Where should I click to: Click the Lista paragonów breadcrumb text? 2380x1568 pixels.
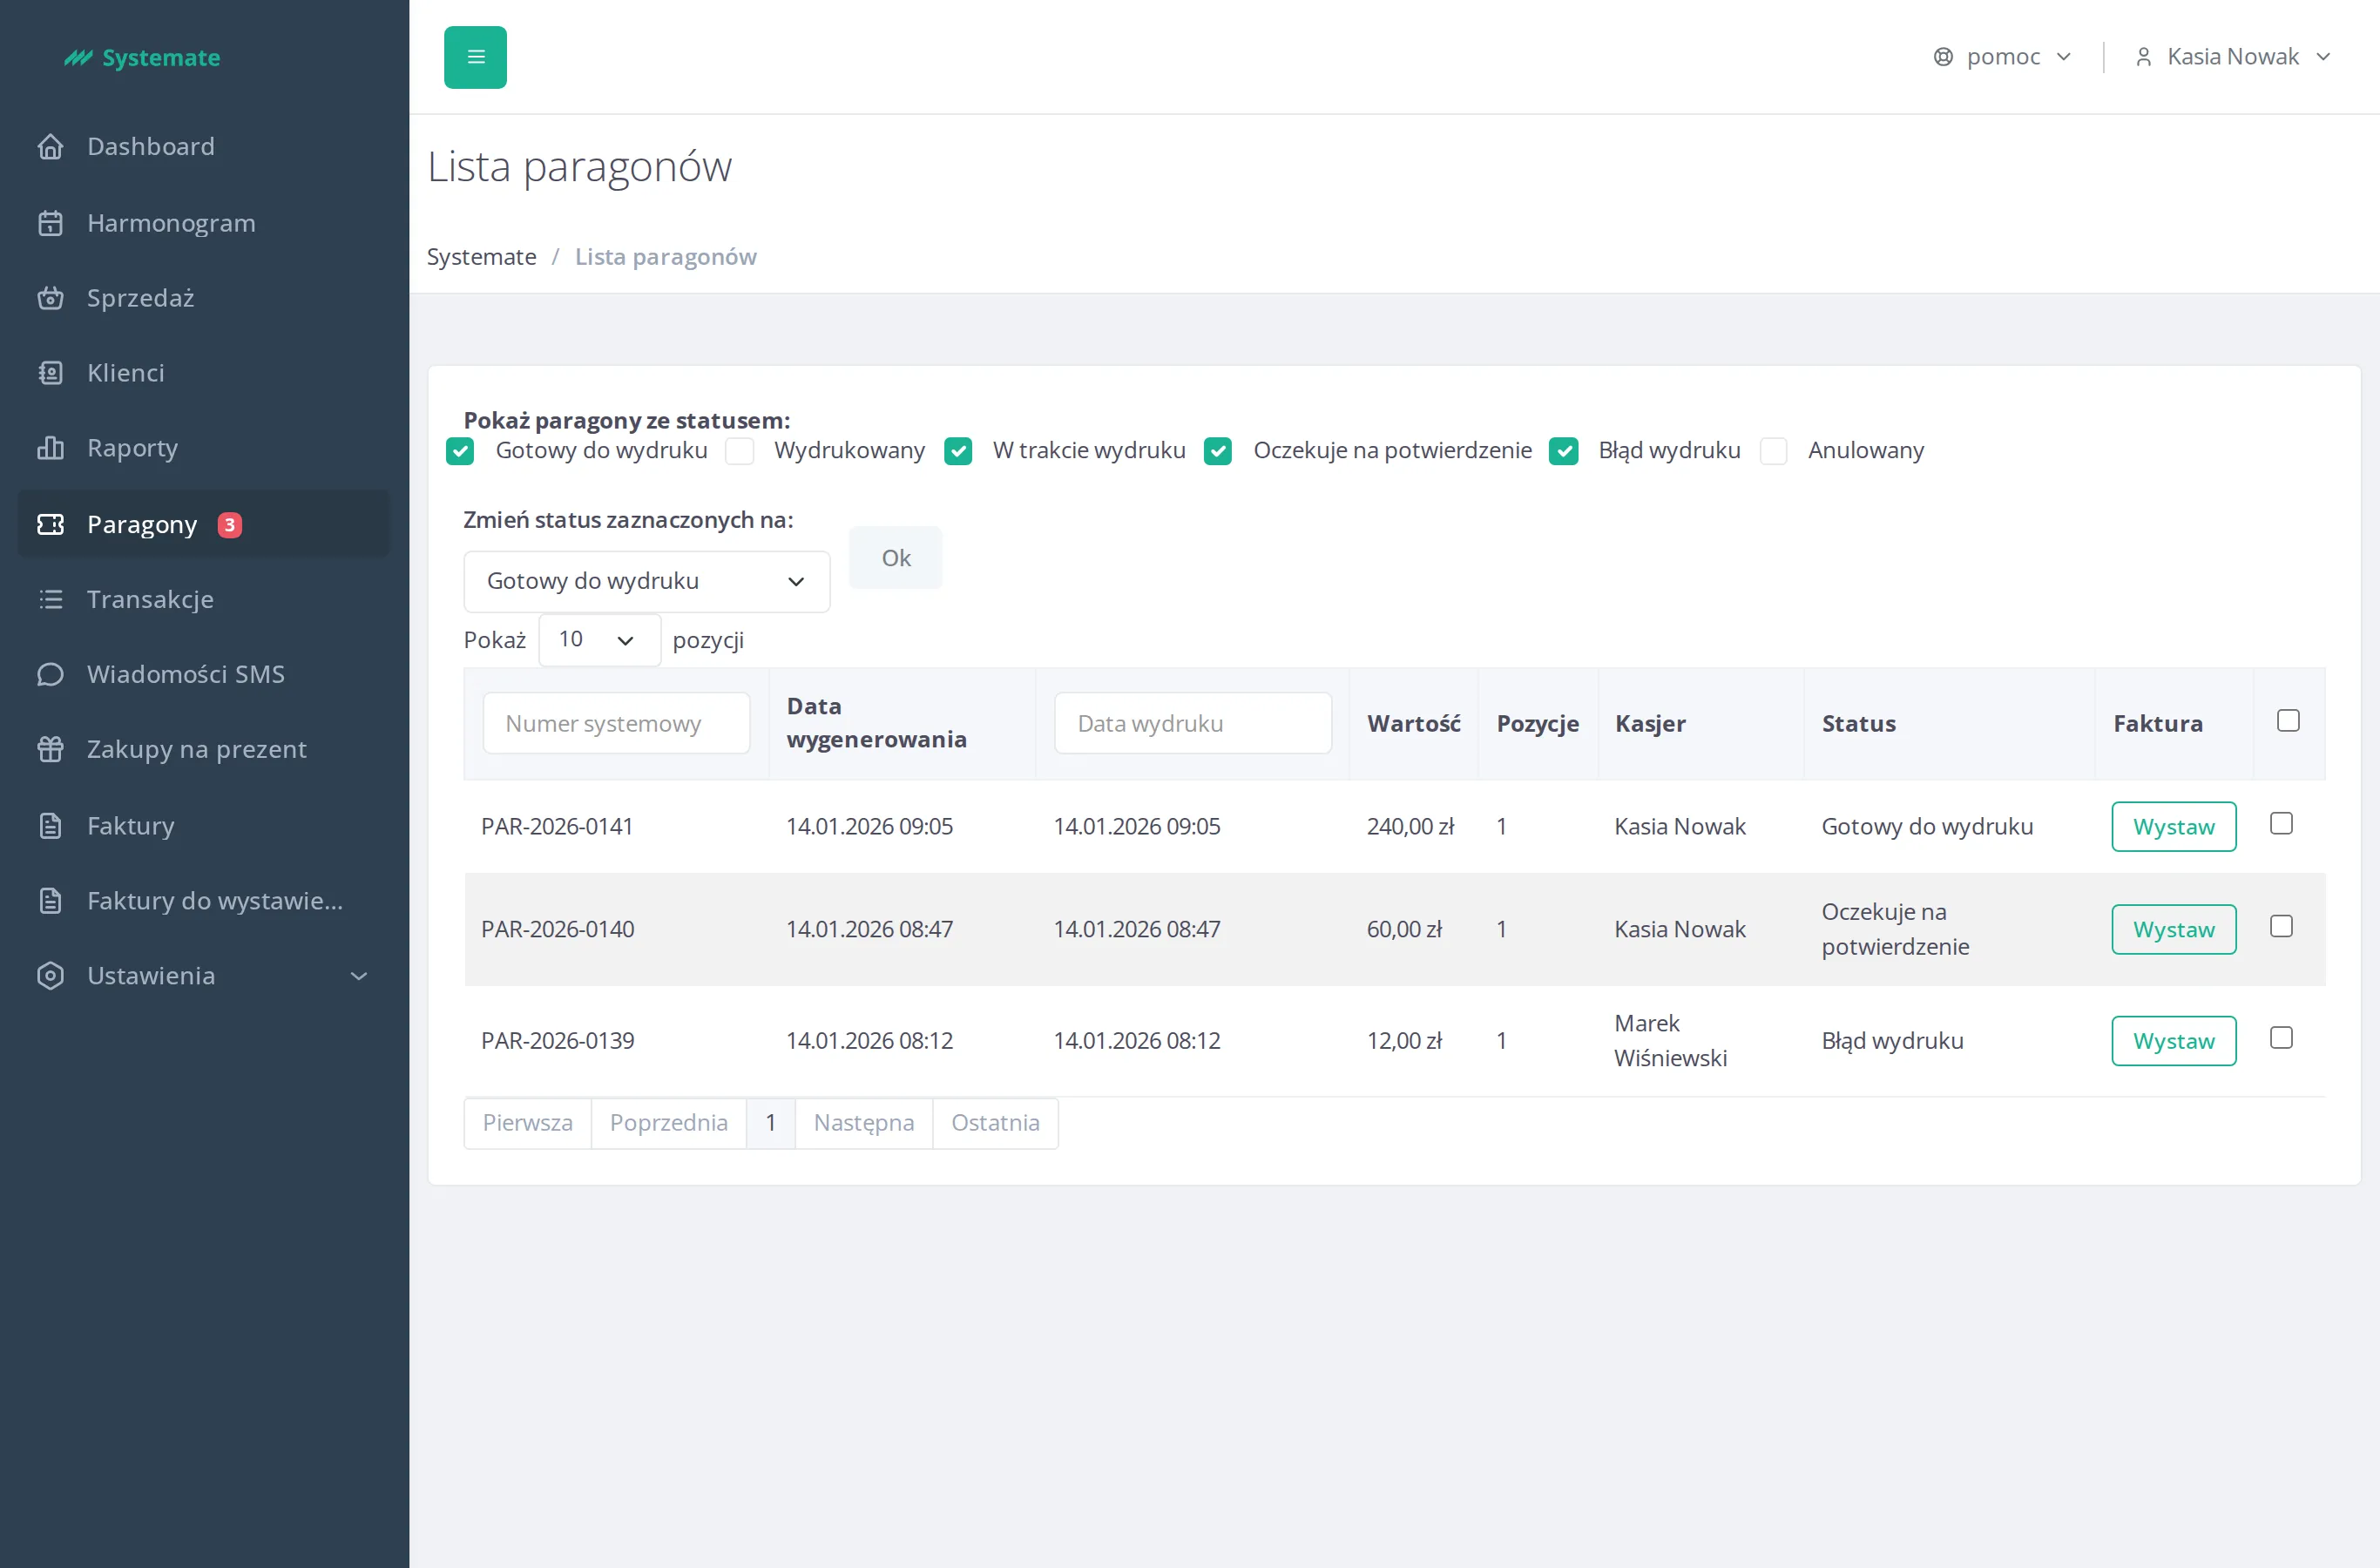[666, 257]
